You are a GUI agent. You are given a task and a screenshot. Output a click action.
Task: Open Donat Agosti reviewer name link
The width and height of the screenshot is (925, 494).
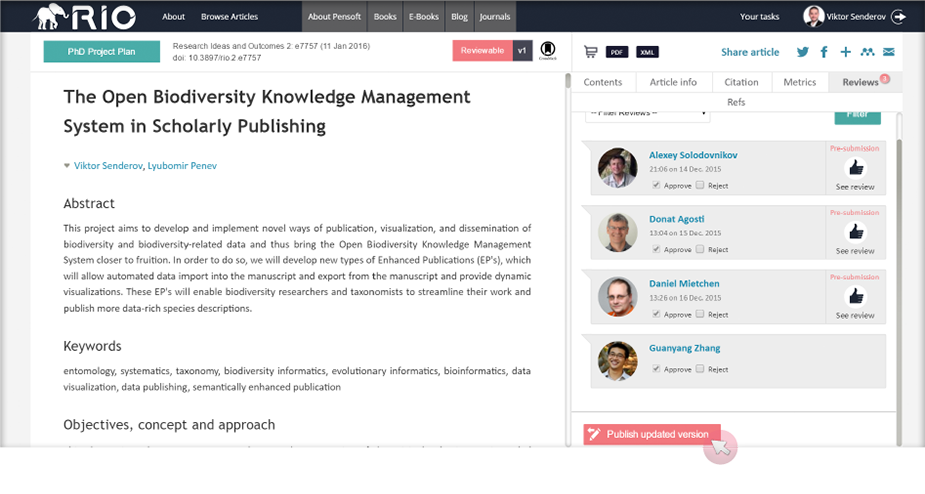677,219
